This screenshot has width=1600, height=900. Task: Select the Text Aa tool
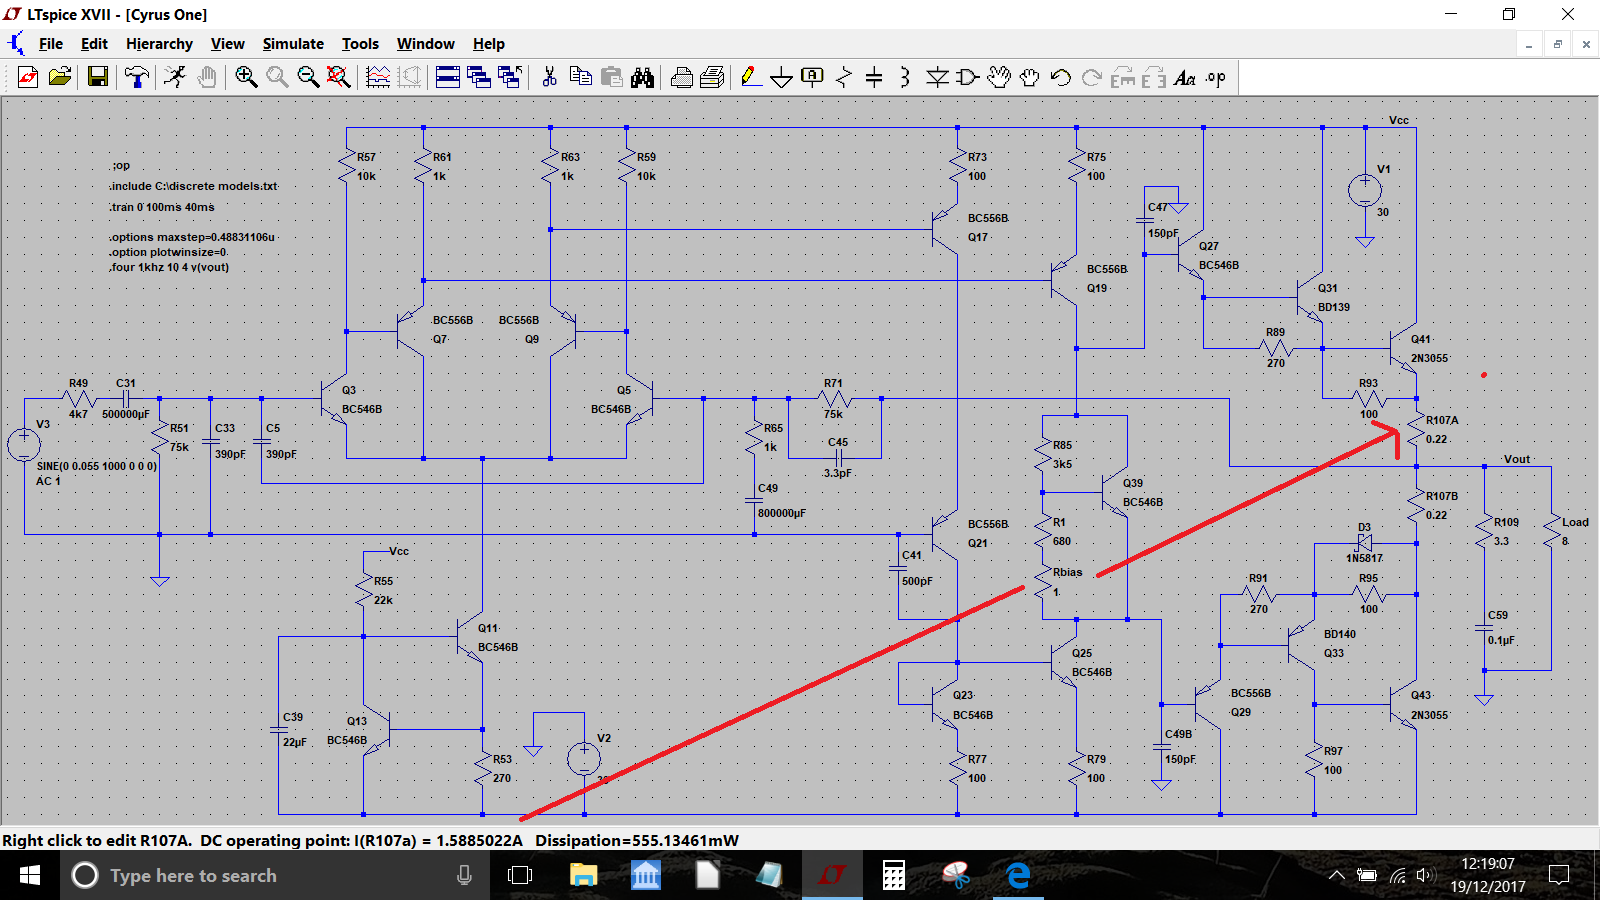pyautogui.click(x=1185, y=77)
